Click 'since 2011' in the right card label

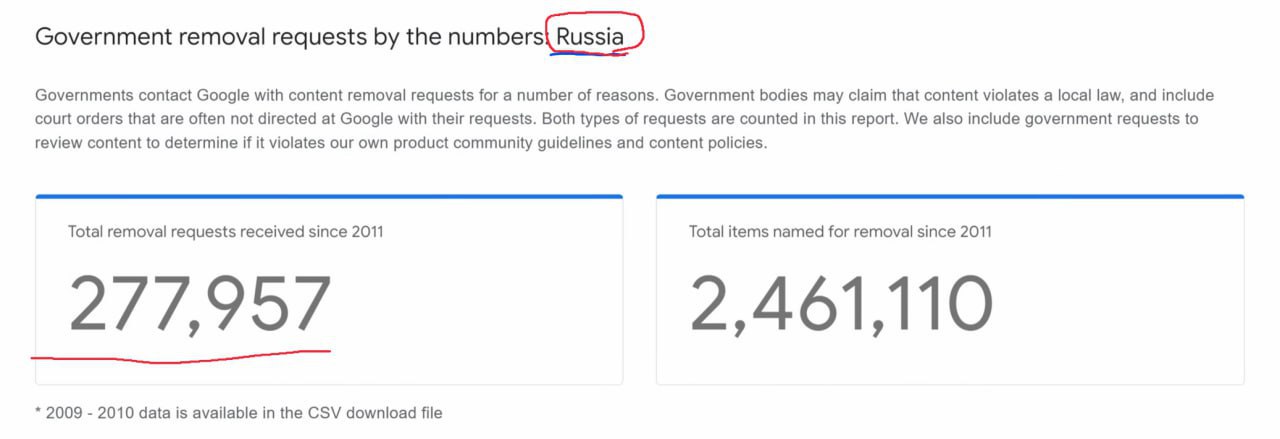(x=954, y=232)
